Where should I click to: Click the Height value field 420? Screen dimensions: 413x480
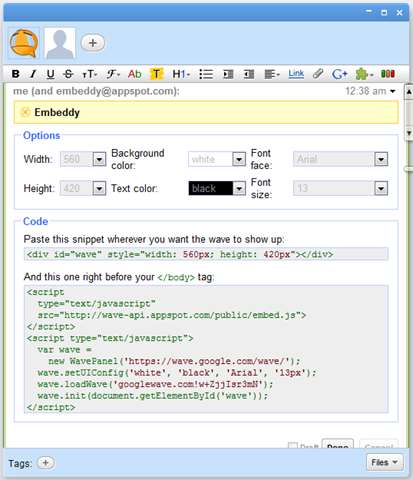pyautogui.click(x=76, y=188)
